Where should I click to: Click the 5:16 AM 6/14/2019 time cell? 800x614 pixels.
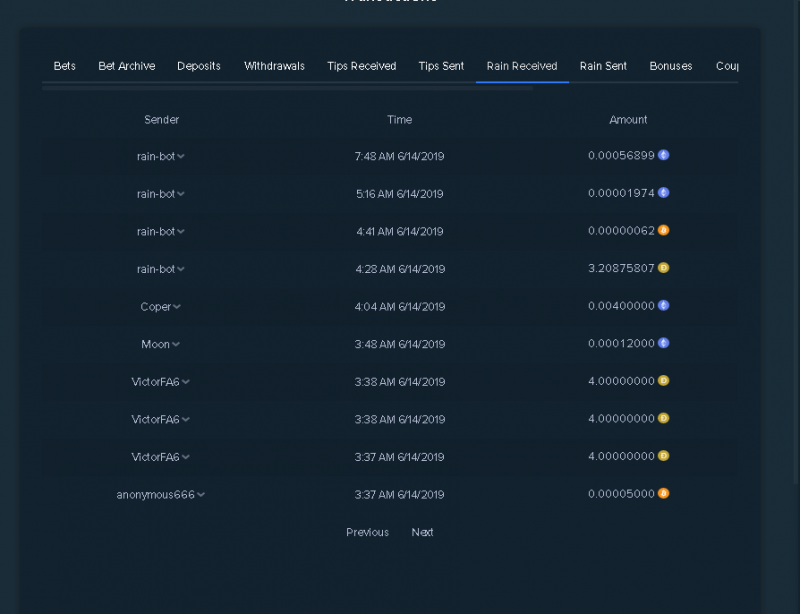point(399,194)
